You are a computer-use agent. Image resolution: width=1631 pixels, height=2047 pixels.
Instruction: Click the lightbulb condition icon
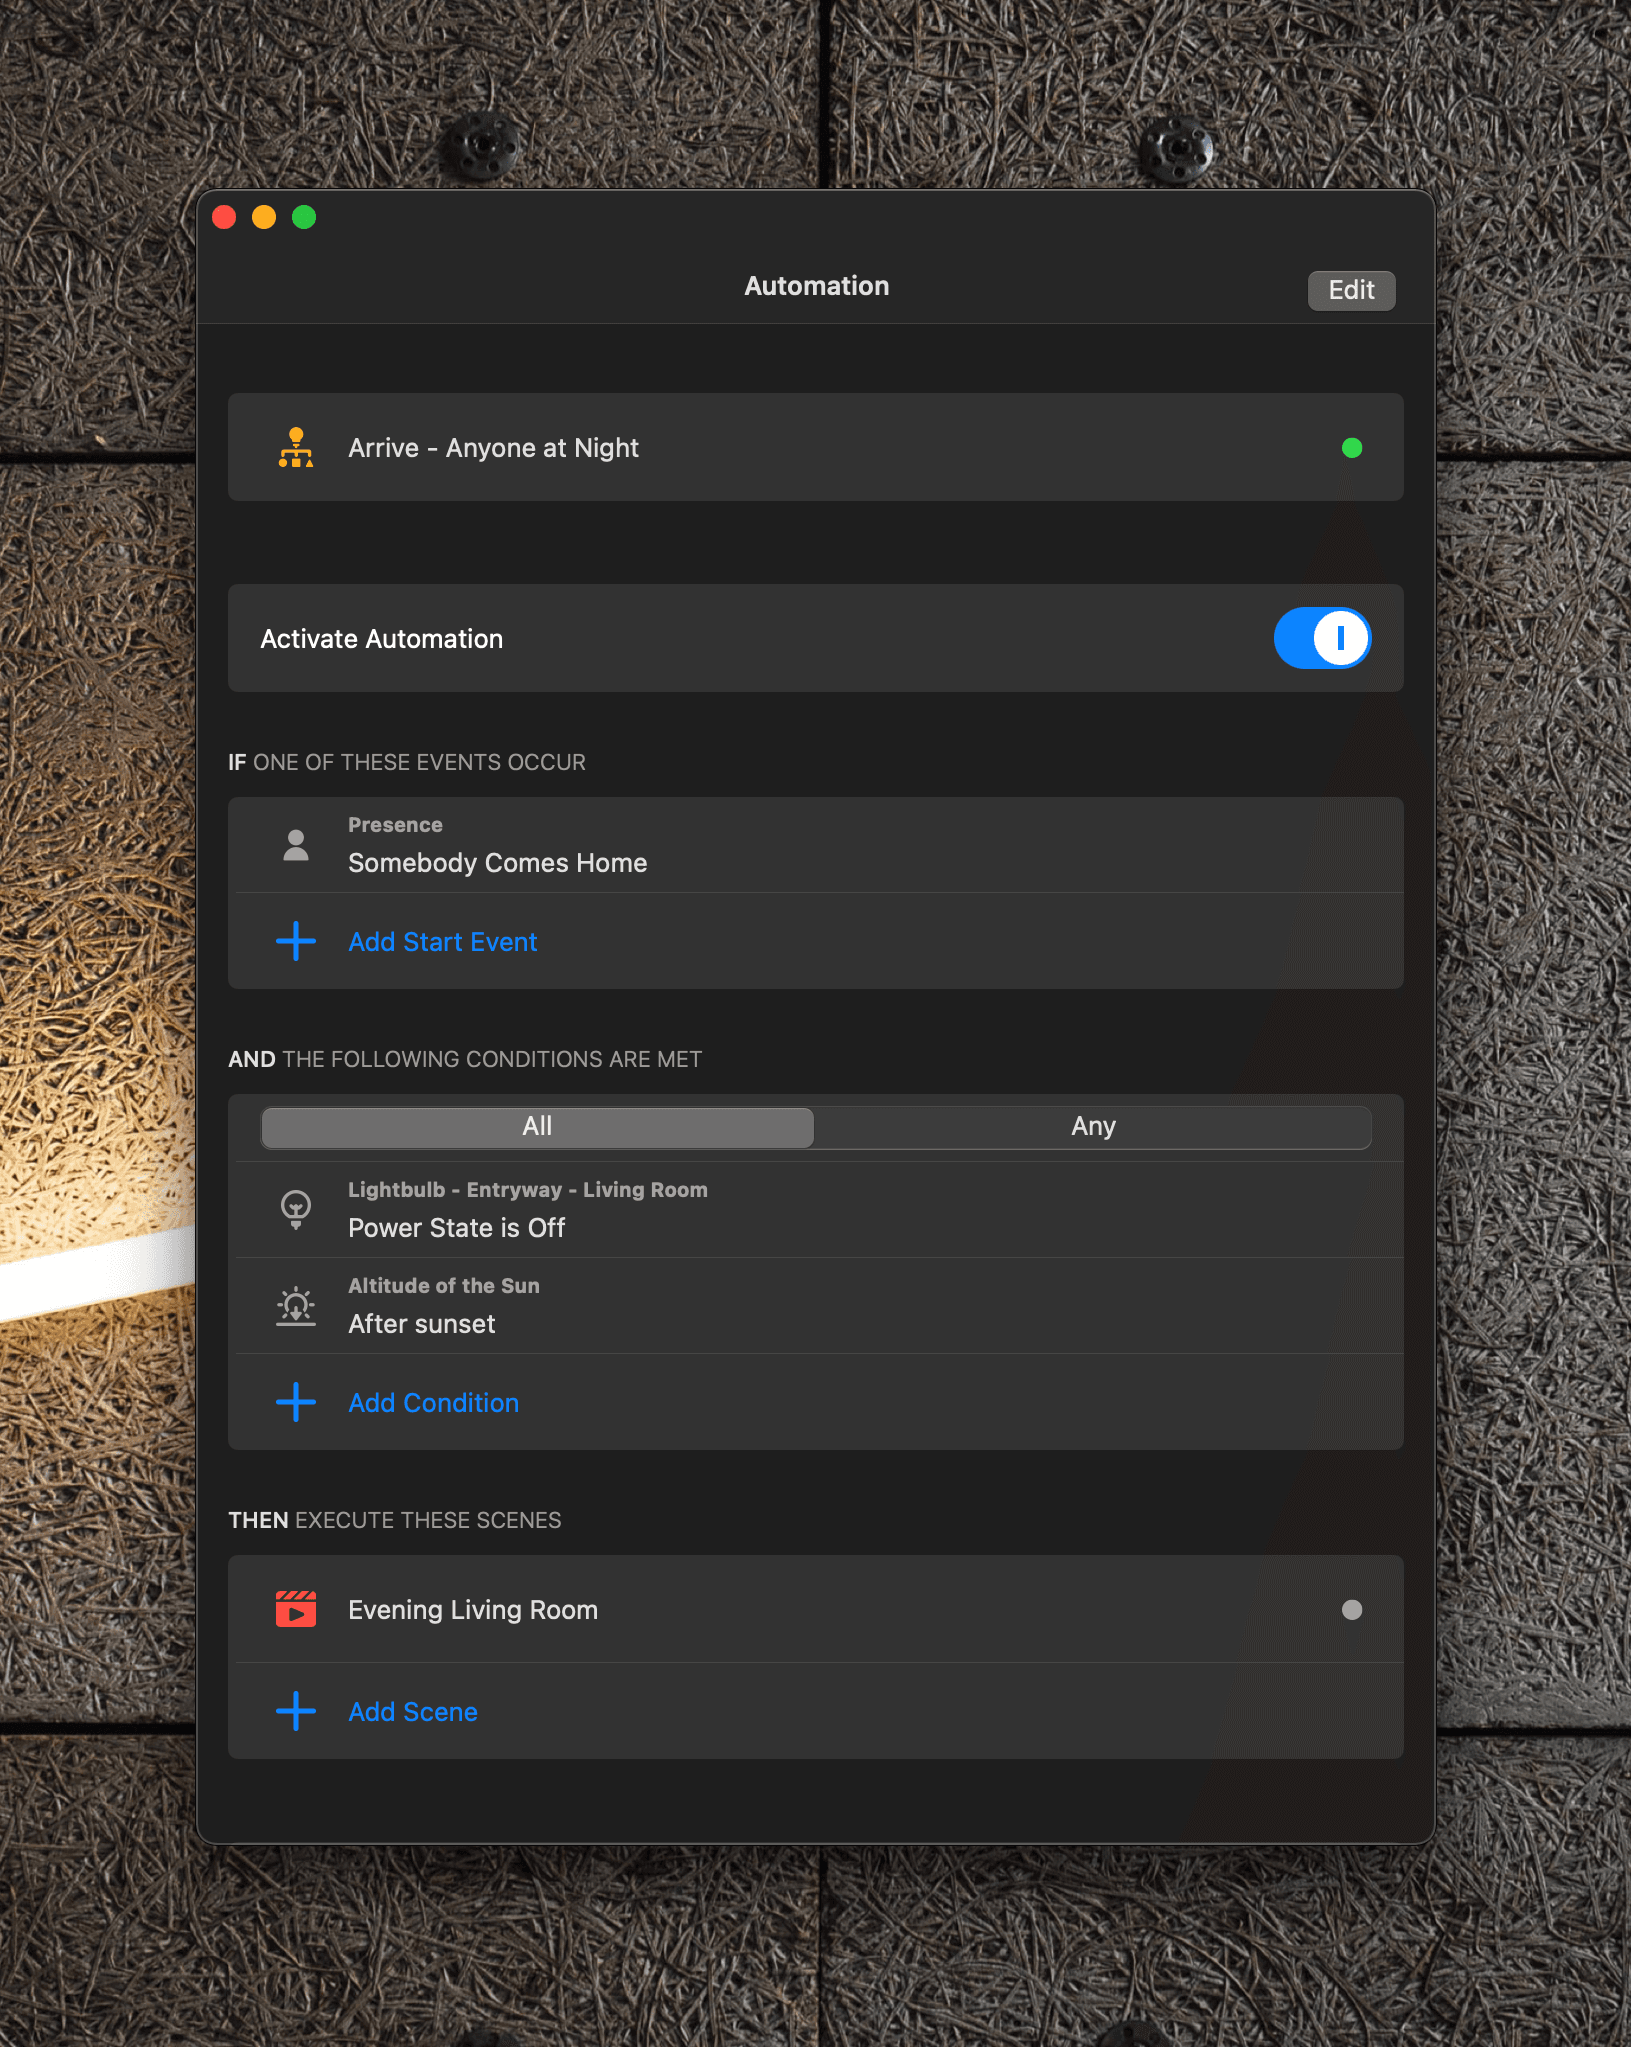click(295, 1209)
